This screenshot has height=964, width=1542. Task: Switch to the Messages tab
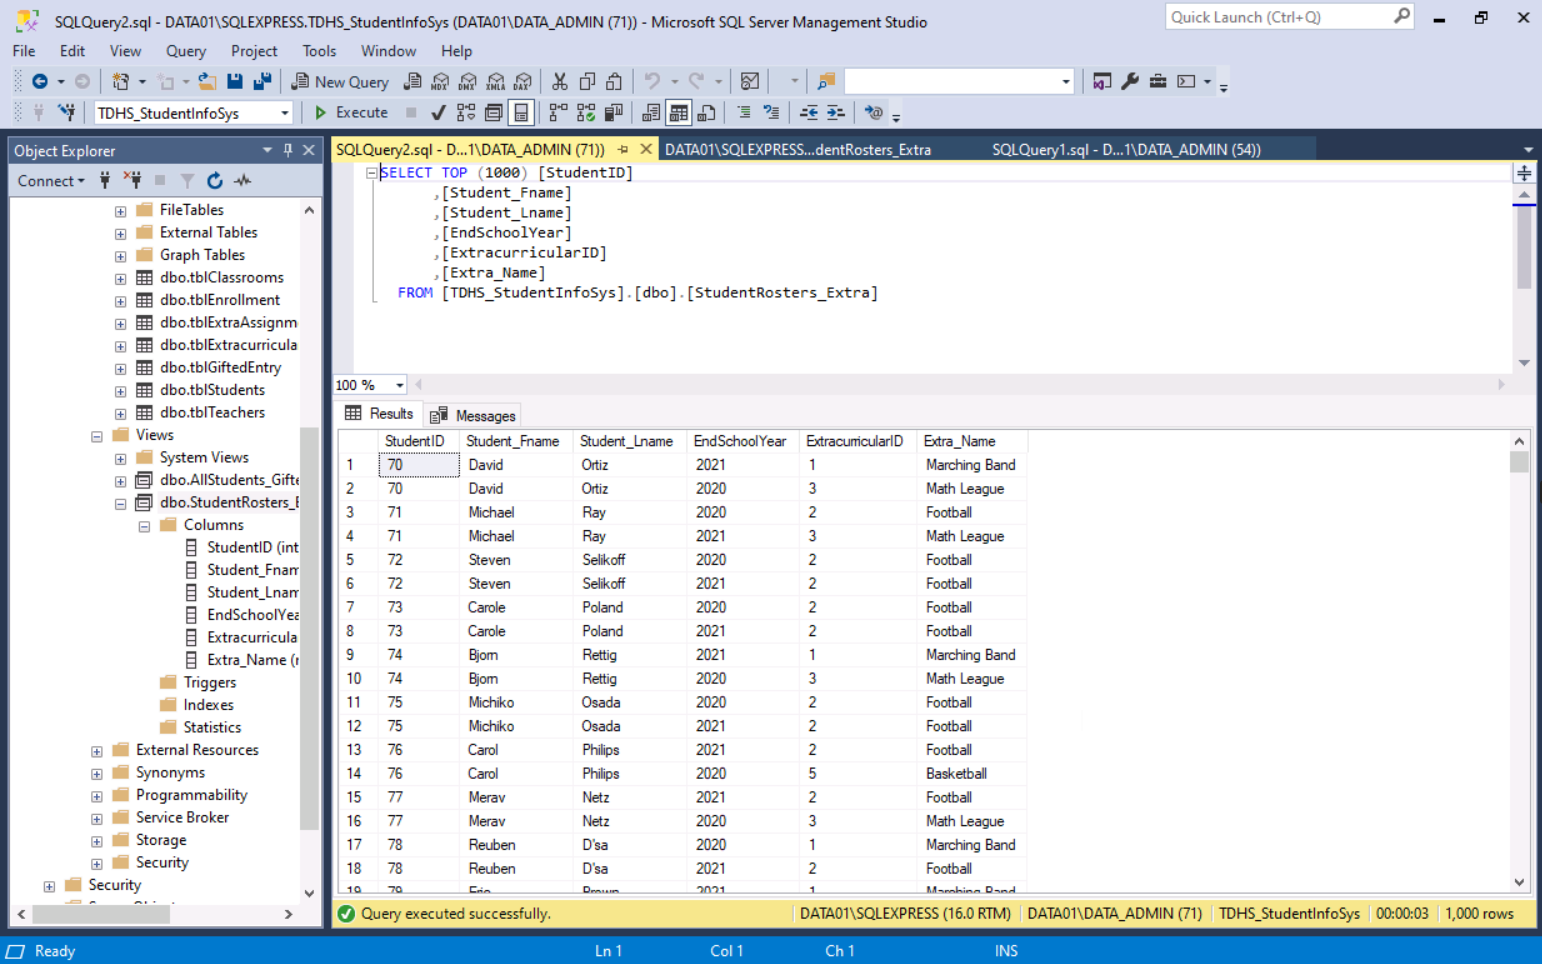474,415
